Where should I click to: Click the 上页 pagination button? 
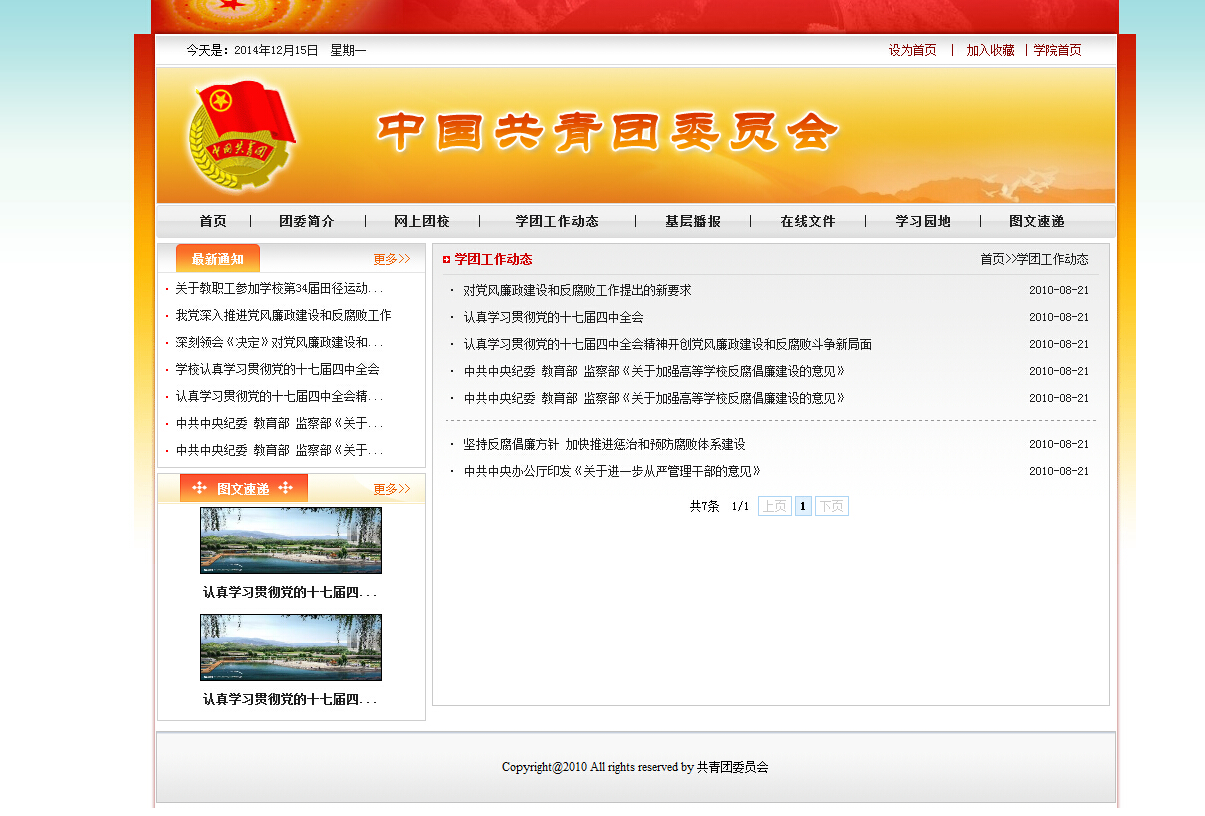(x=775, y=506)
